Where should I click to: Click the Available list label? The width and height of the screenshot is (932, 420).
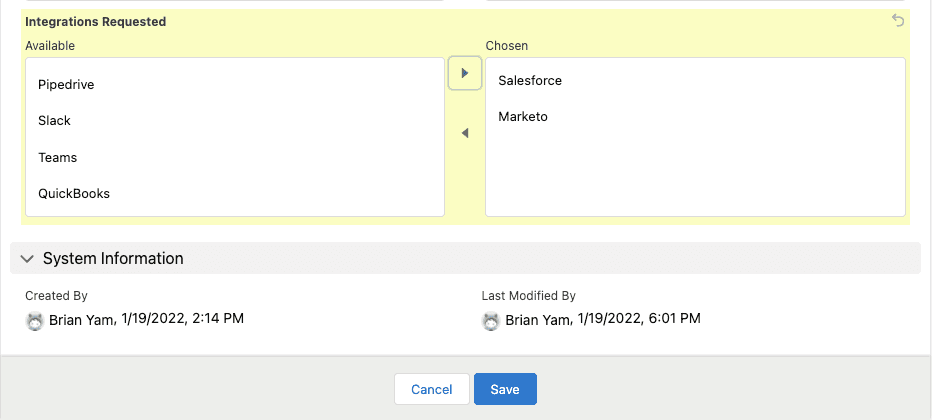[50, 46]
